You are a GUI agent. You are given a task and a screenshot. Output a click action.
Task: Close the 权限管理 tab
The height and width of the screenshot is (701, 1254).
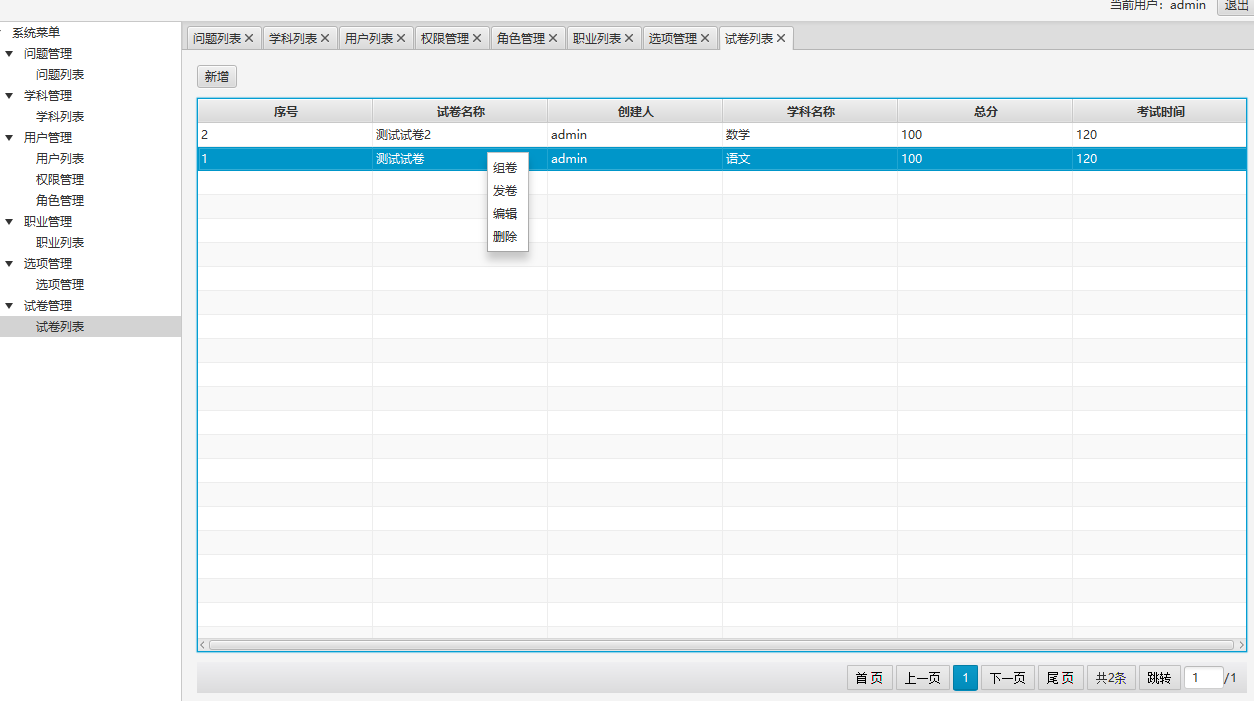point(477,39)
